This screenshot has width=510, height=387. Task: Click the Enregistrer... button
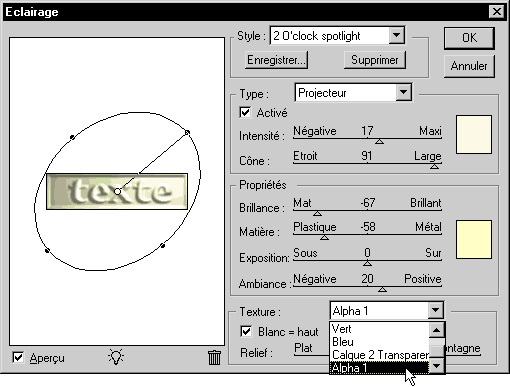(276, 60)
